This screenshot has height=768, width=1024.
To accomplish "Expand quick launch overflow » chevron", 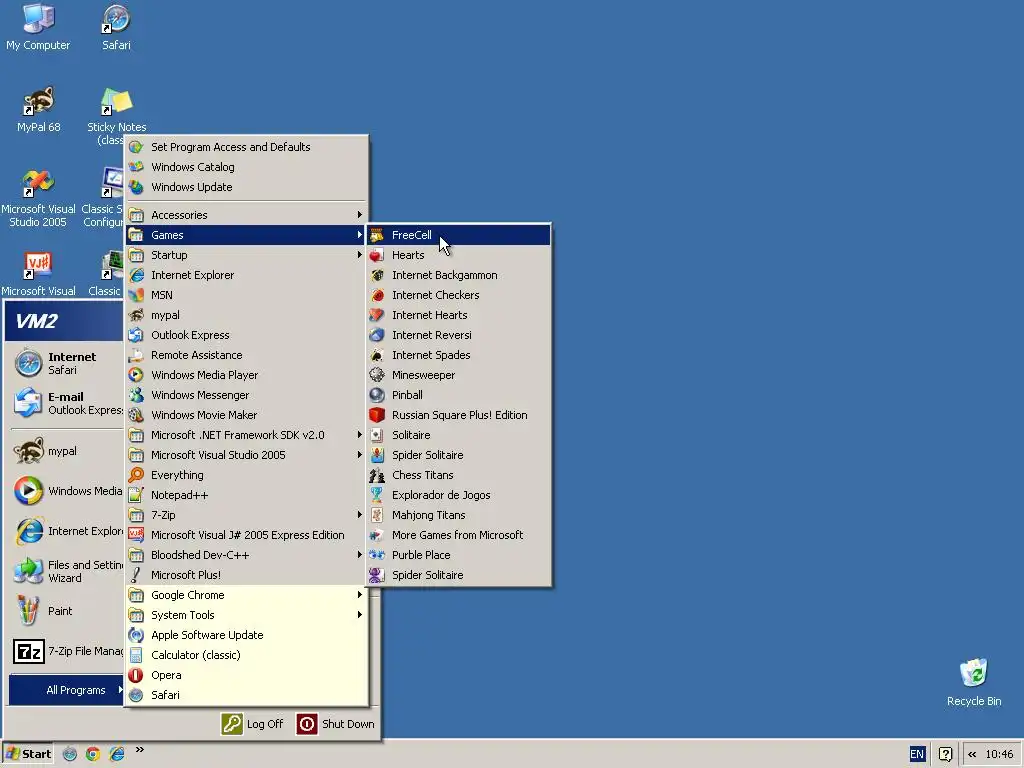I will [140, 750].
